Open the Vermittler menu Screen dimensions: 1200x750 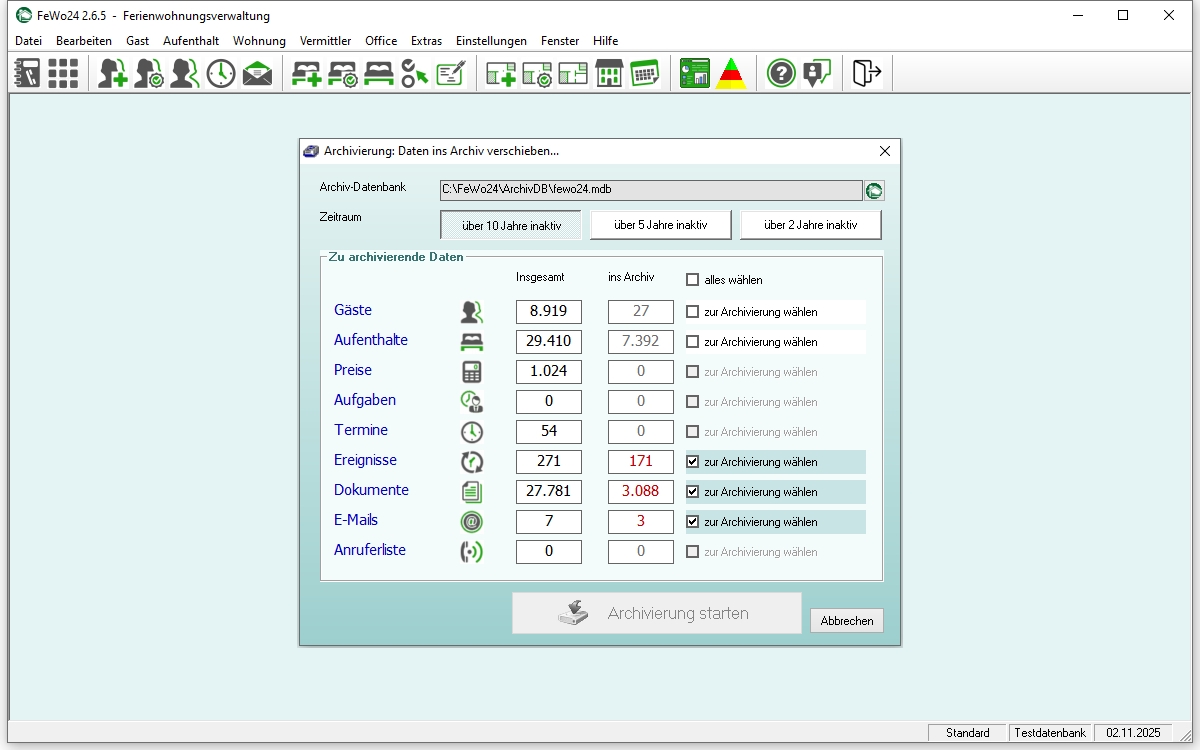click(325, 41)
